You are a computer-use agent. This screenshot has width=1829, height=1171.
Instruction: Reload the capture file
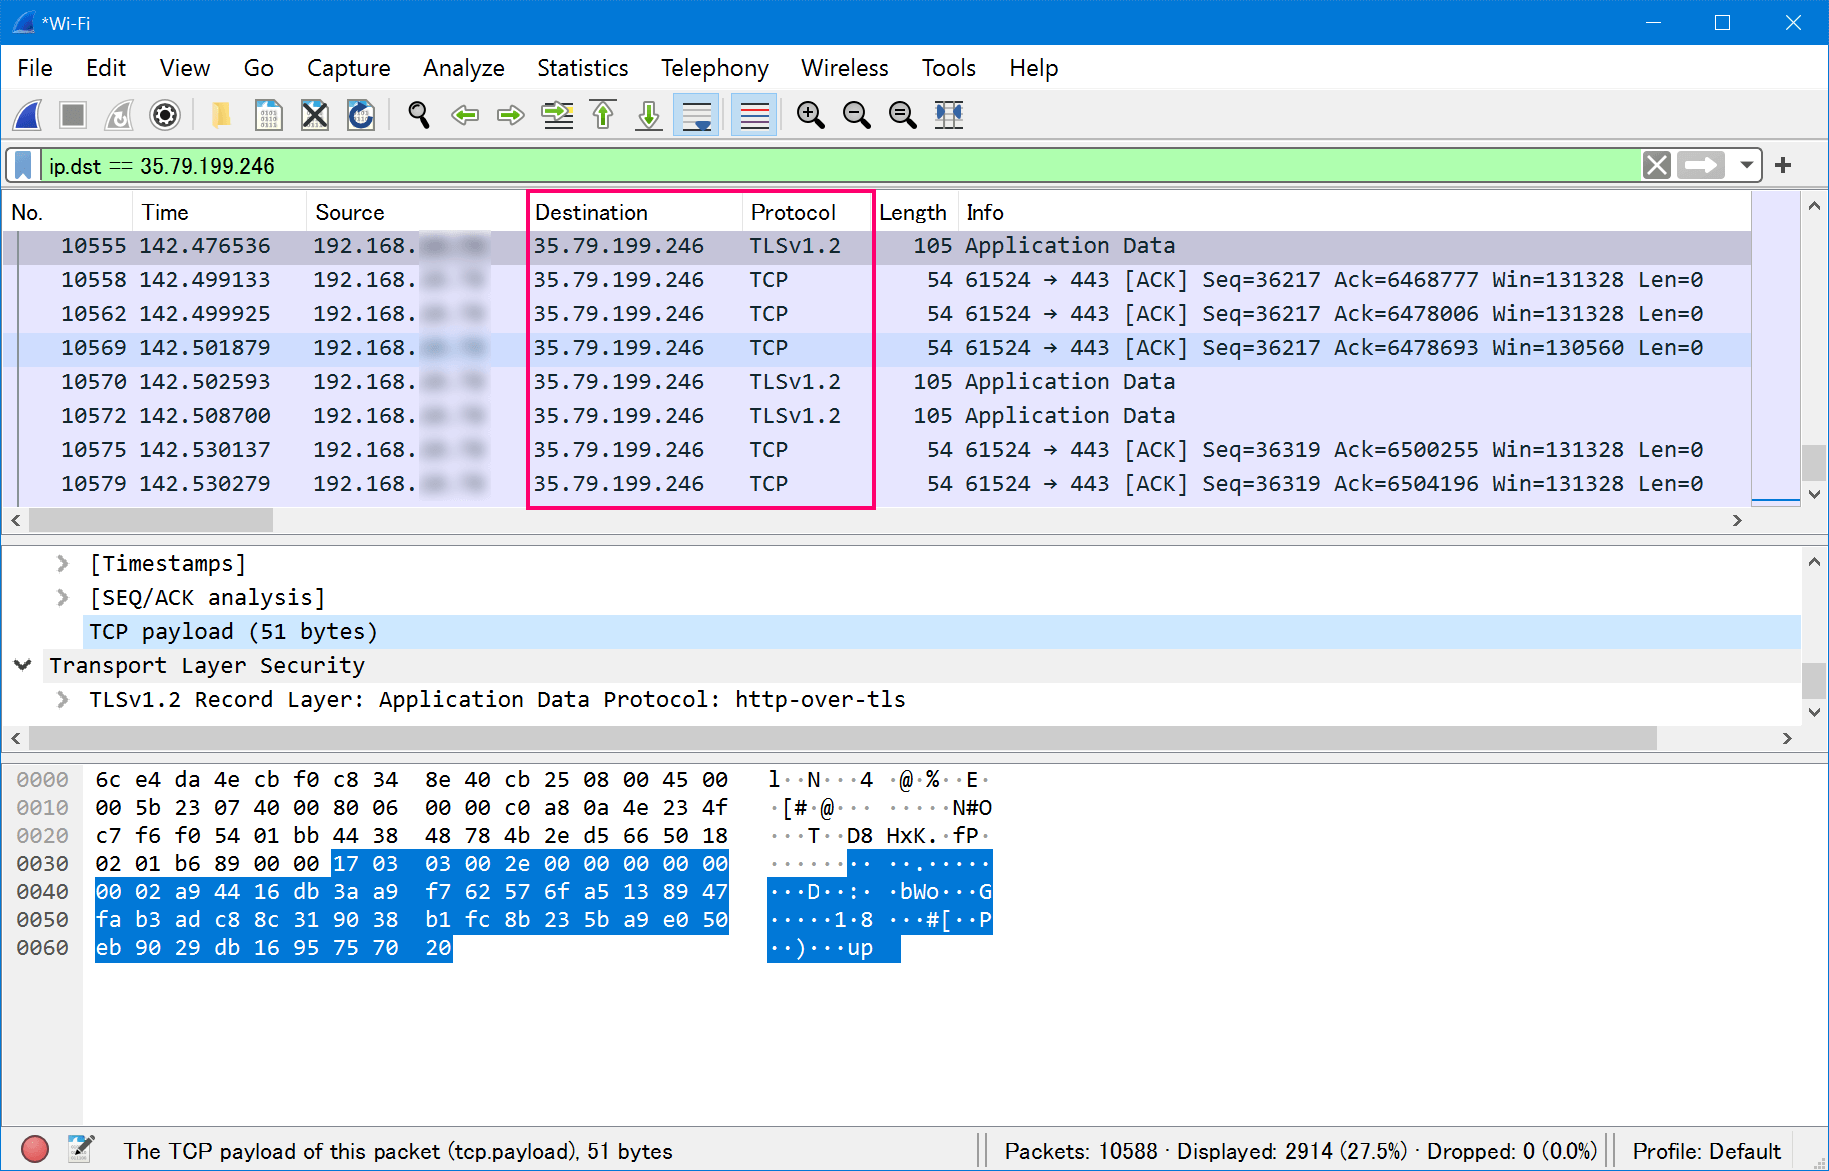[x=361, y=115]
